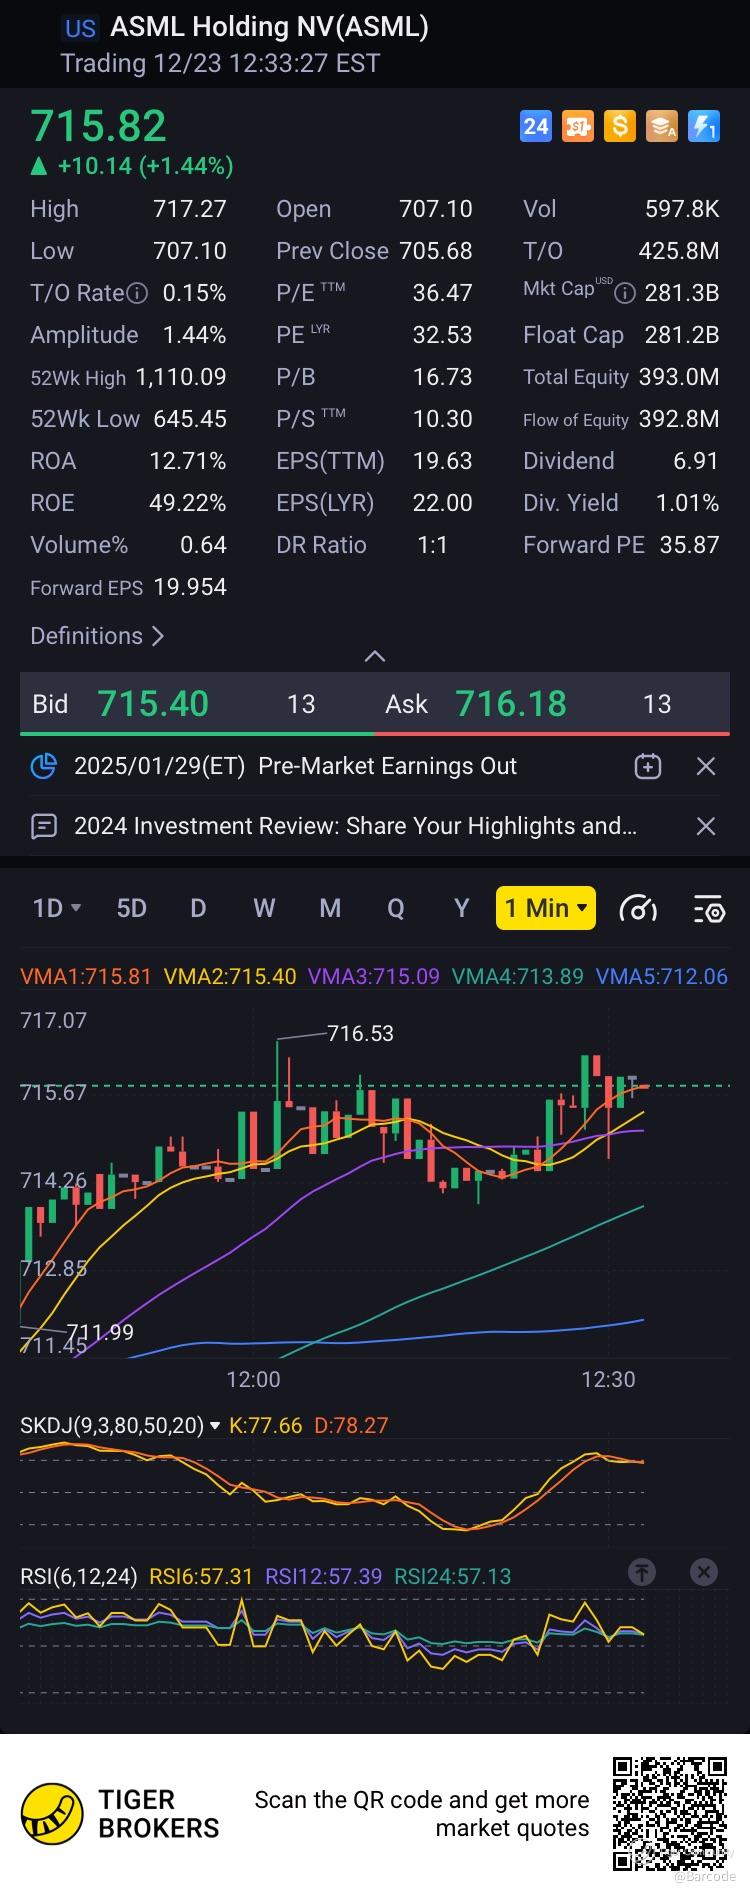Tap ASML Holding NV(ASML) title
750x1894 pixels.
coord(269,27)
